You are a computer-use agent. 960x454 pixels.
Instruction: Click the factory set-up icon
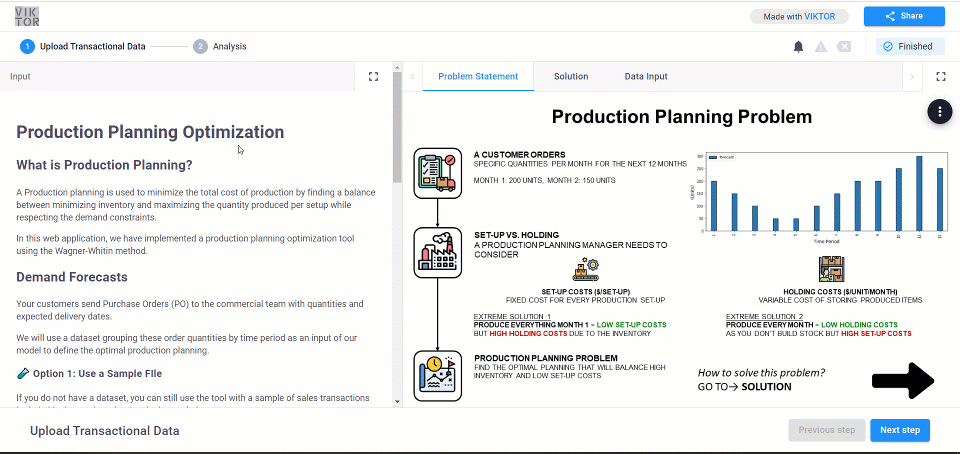438,252
